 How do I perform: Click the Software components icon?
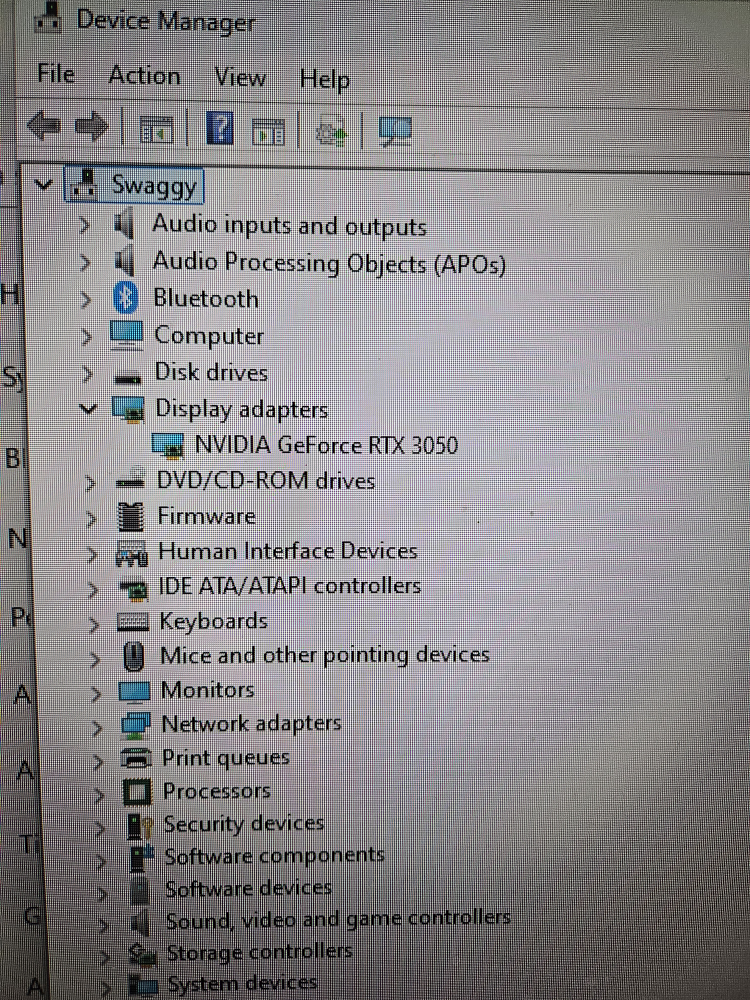tap(142, 857)
